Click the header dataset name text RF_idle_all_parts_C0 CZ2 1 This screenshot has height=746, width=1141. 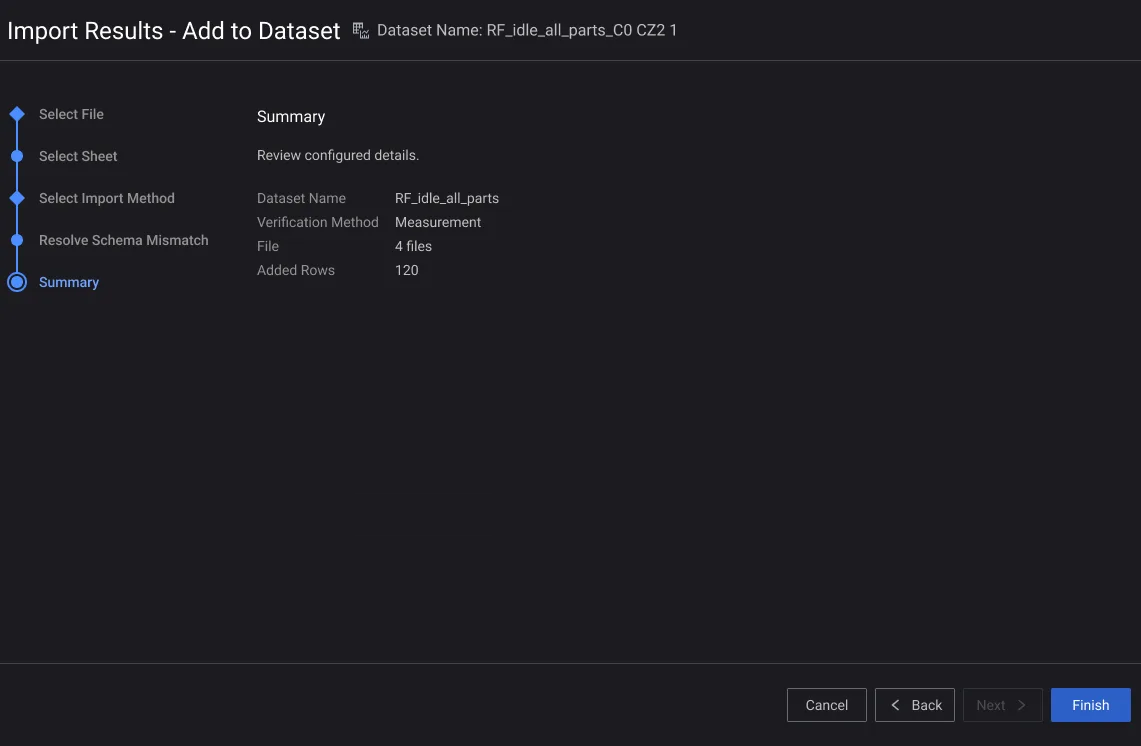[581, 31]
